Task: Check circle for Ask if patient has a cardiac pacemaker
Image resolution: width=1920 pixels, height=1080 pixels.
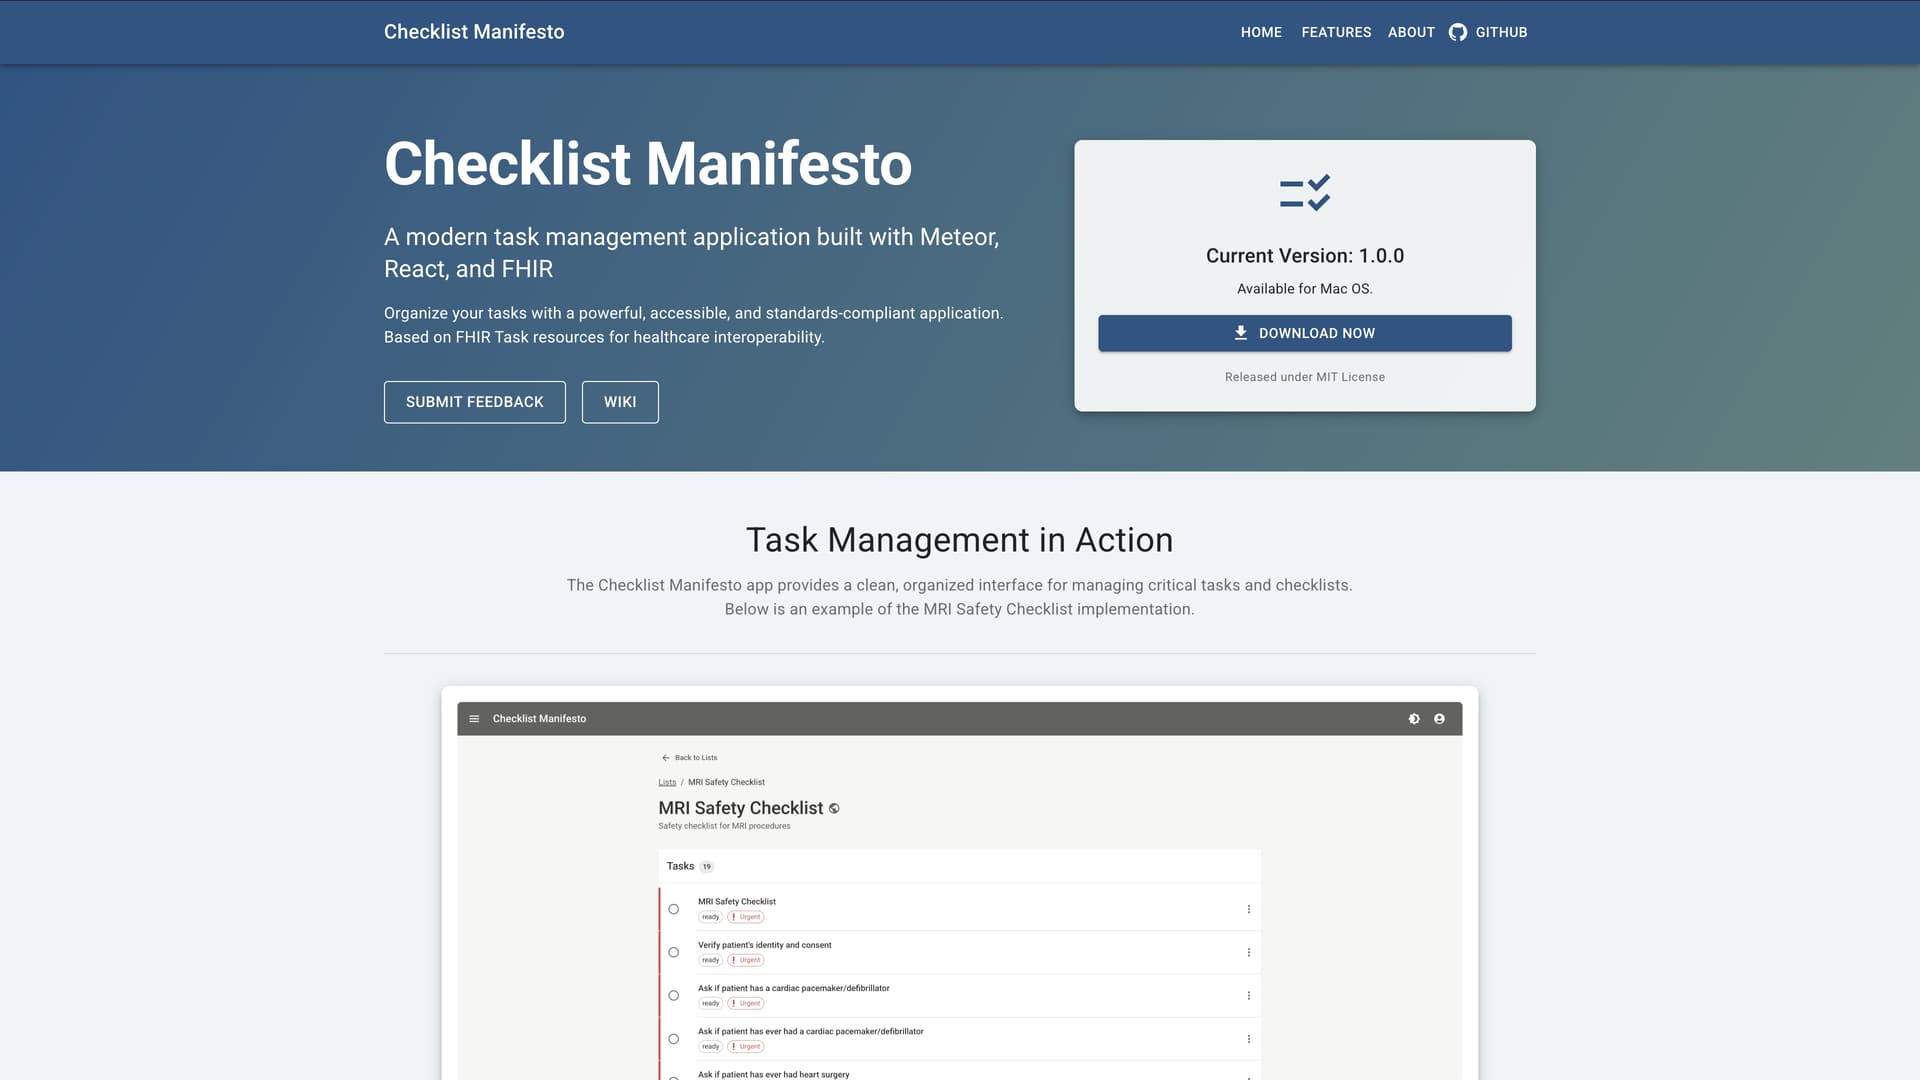Action: (674, 995)
